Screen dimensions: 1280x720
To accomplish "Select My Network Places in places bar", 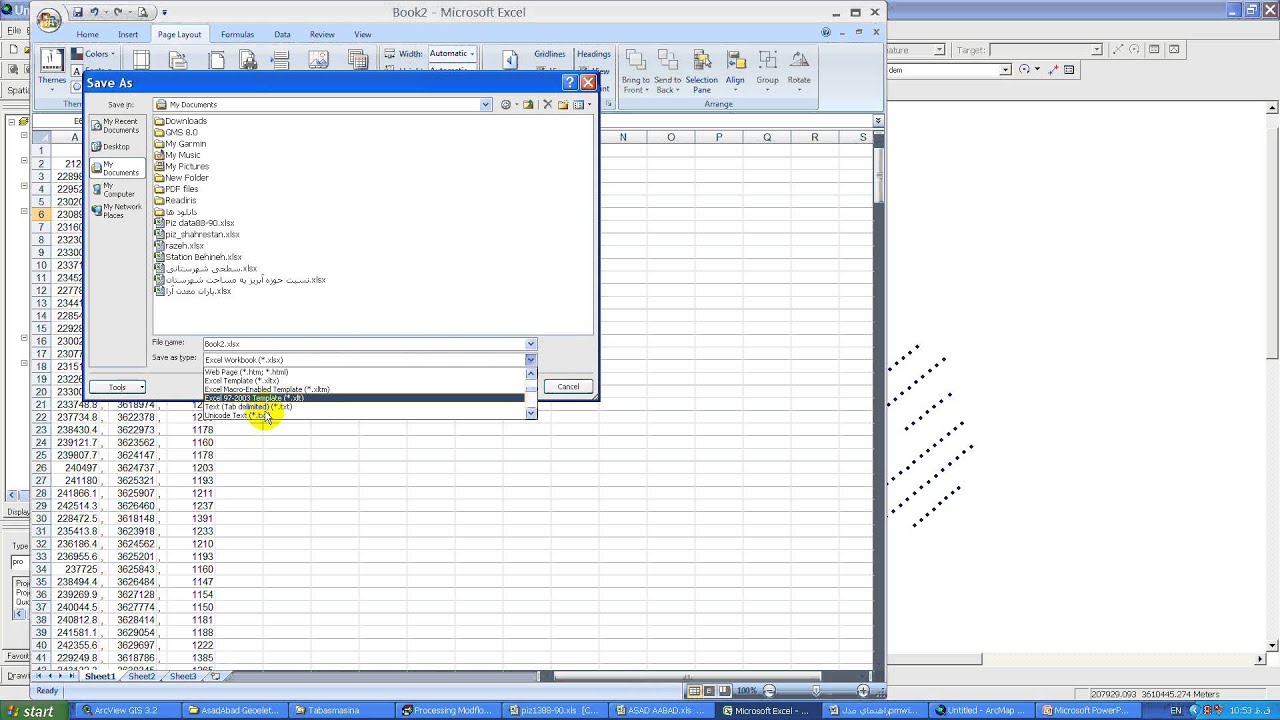I will point(116,211).
